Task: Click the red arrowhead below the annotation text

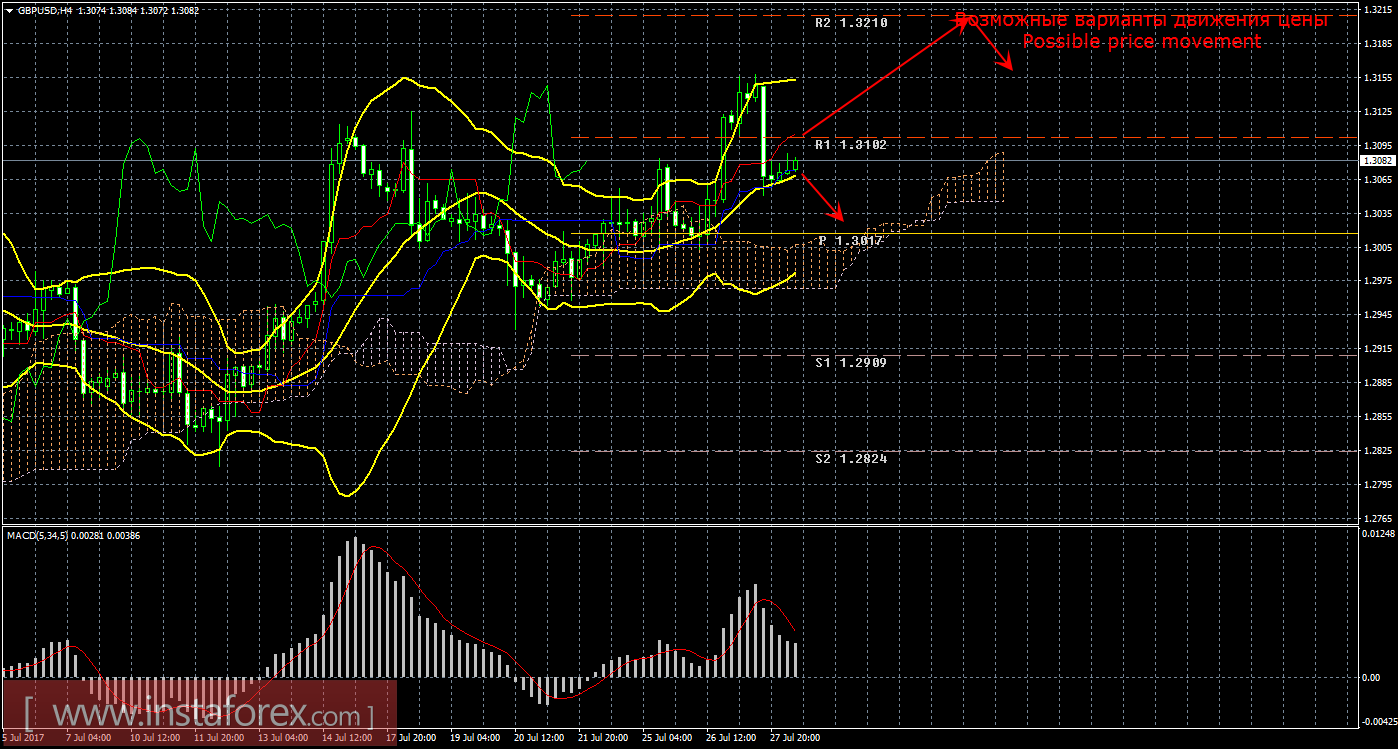Action: point(1008,64)
